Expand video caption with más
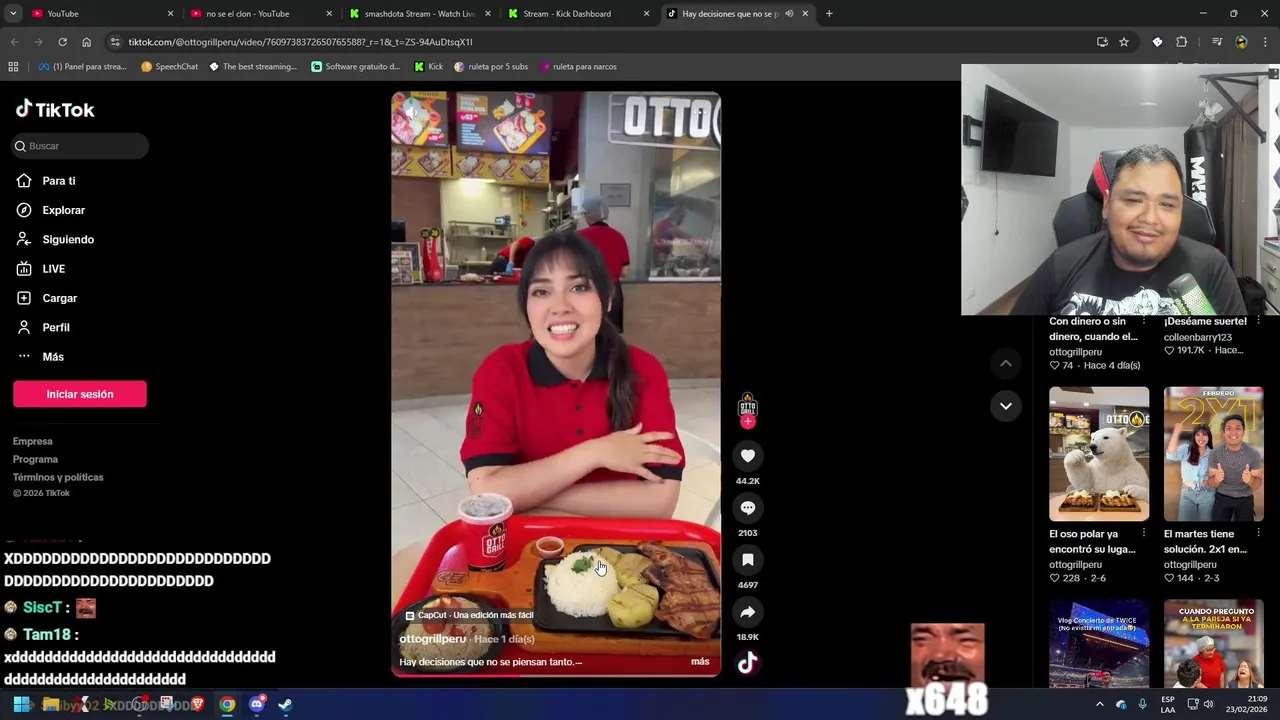 click(x=700, y=661)
